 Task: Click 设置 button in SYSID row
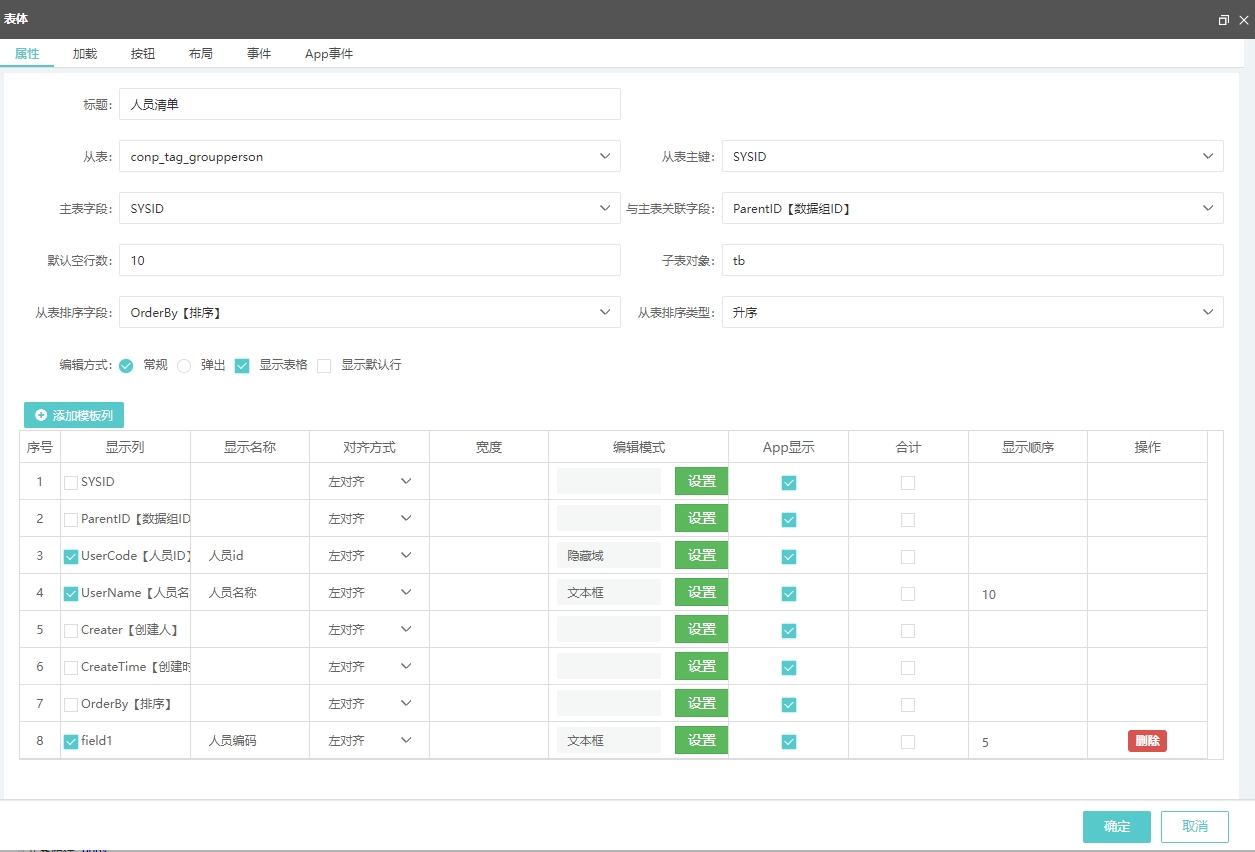pos(701,481)
